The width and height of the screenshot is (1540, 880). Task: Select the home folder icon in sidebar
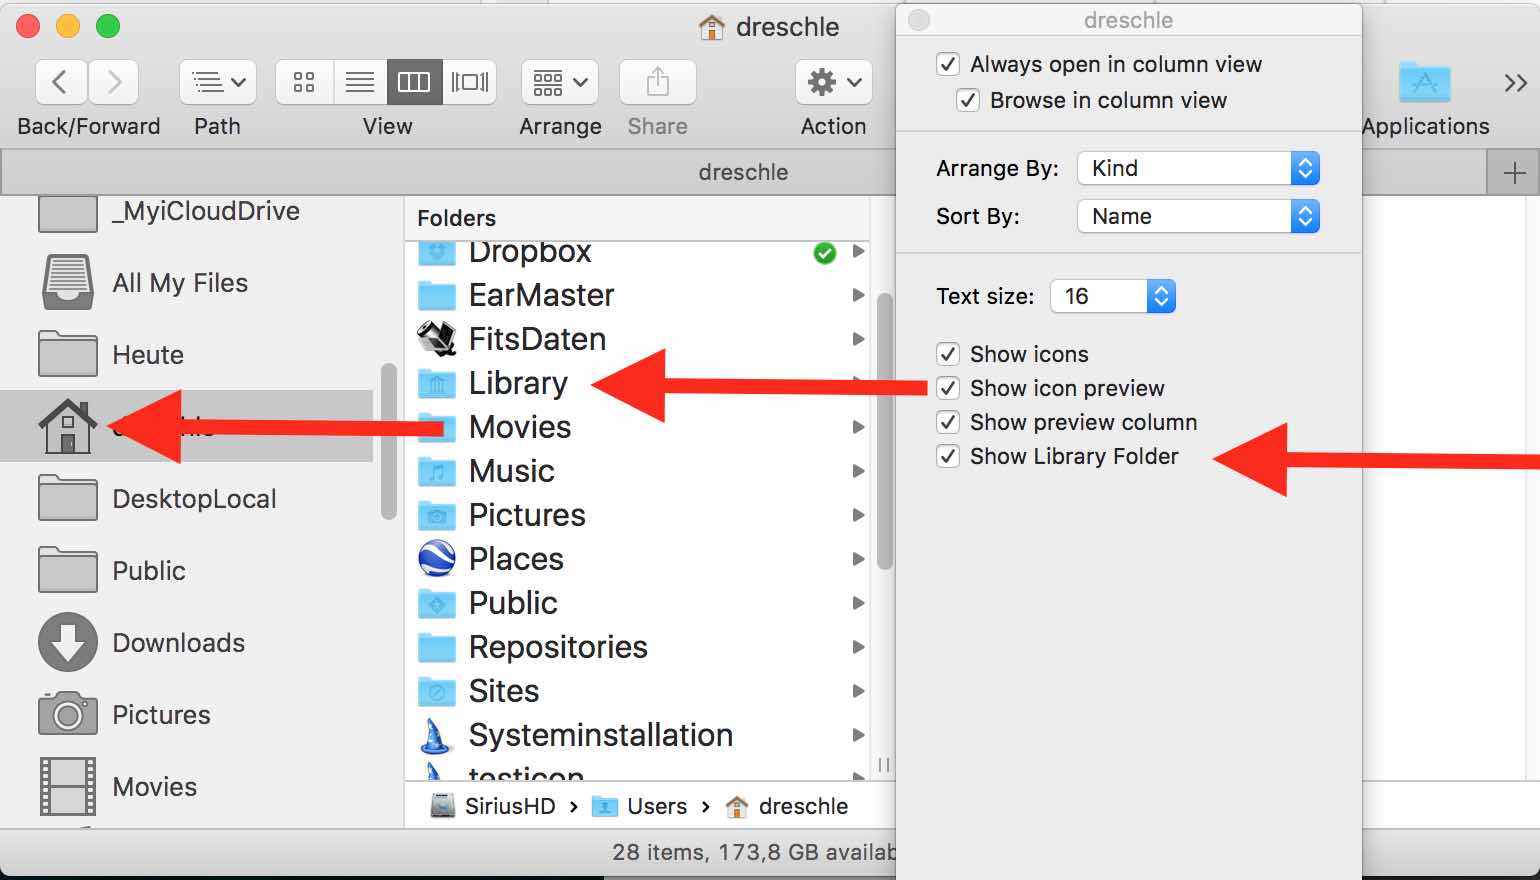coord(68,426)
